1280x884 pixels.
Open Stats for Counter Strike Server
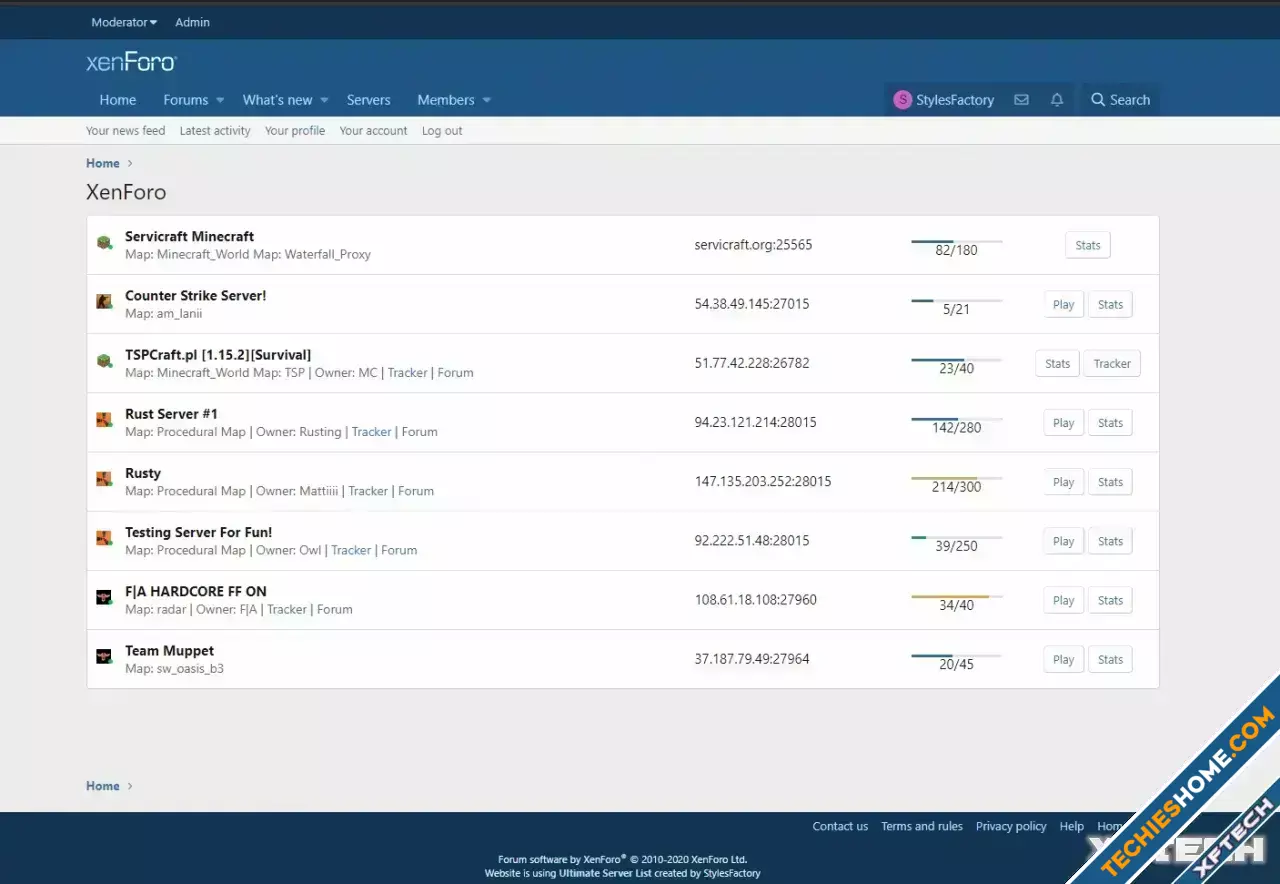coord(1110,305)
